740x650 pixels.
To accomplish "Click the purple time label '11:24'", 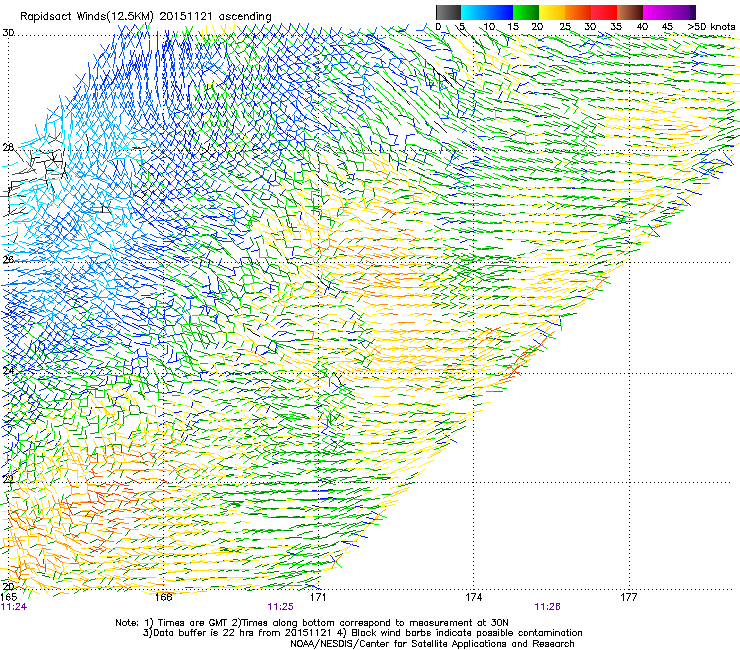I will pyautogui.click(x=14, y=607).
